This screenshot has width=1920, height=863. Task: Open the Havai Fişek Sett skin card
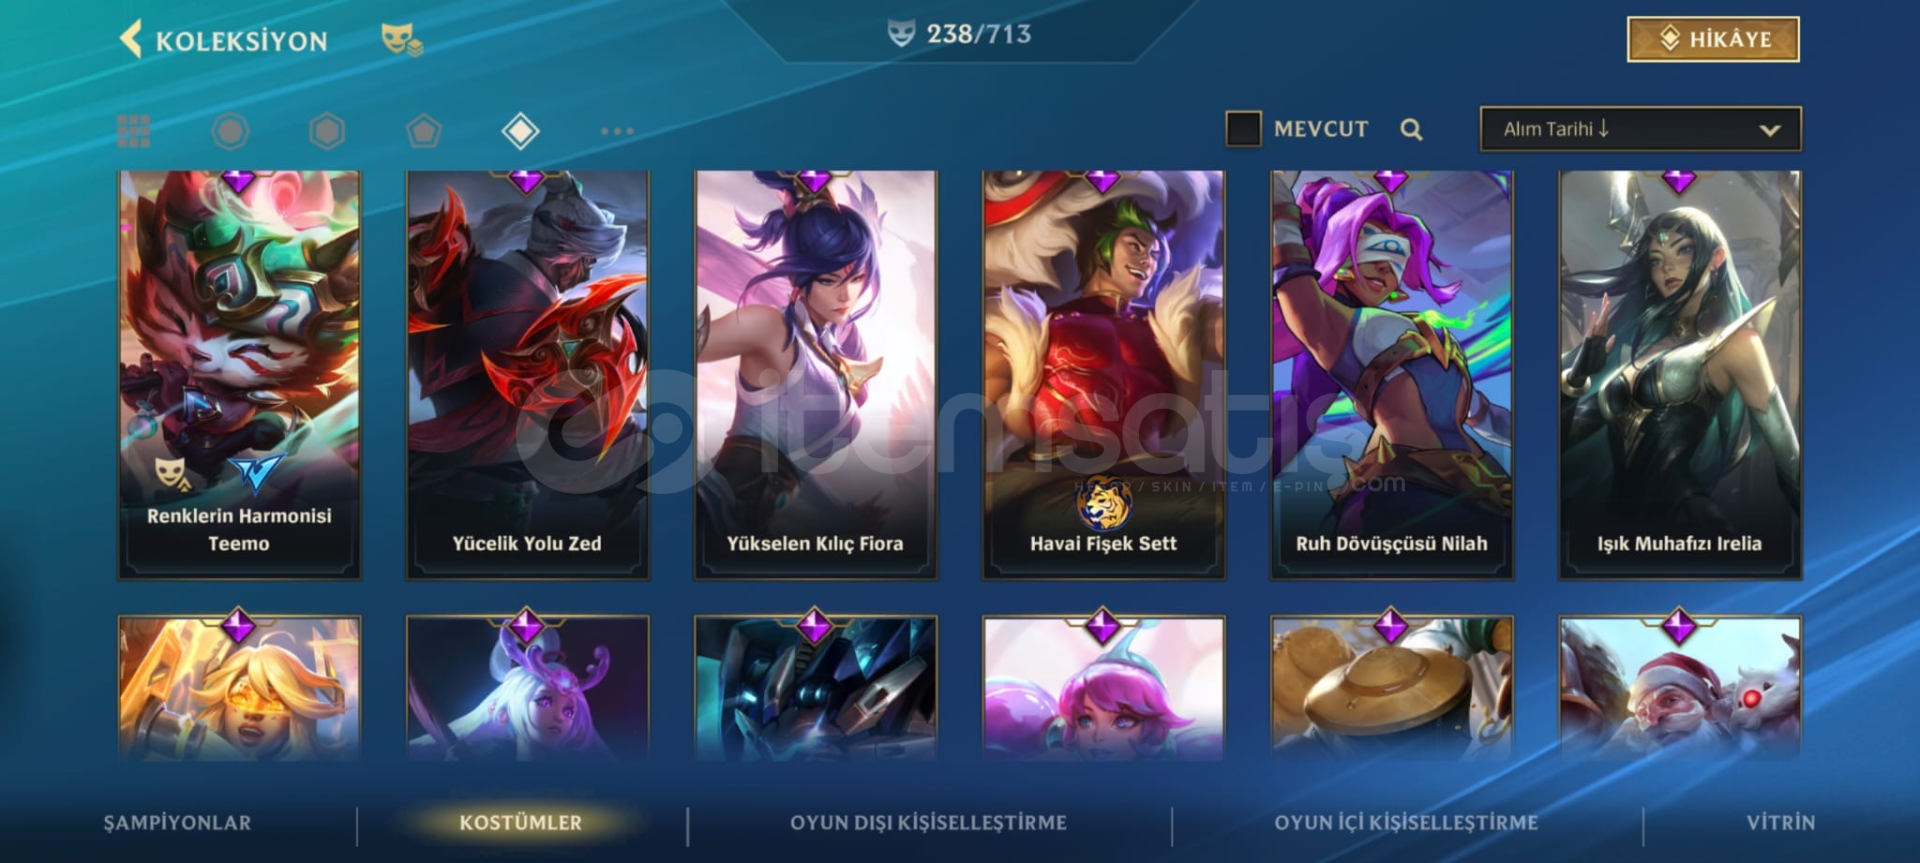pos(1103,374)
